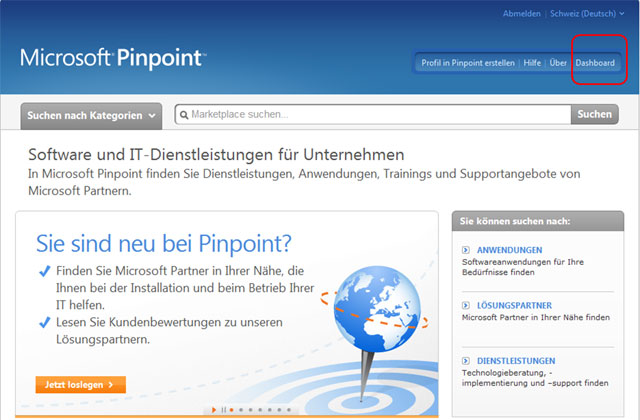The width and height of the screenshot is (640, 420).
Task: Click the Abmelden link
Action: tap(521, 13)
